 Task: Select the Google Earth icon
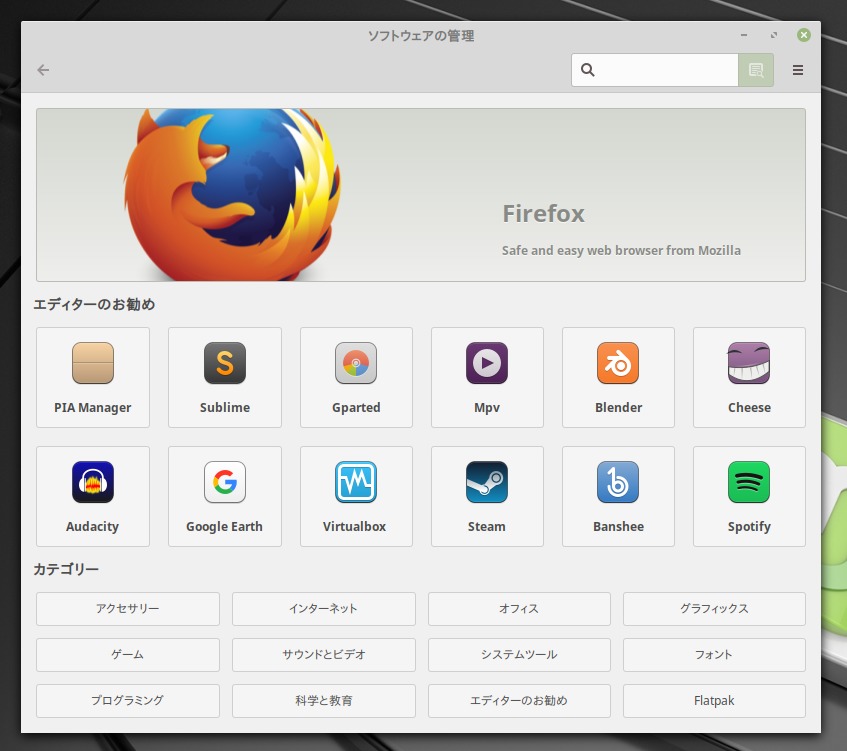pos(225,482)
